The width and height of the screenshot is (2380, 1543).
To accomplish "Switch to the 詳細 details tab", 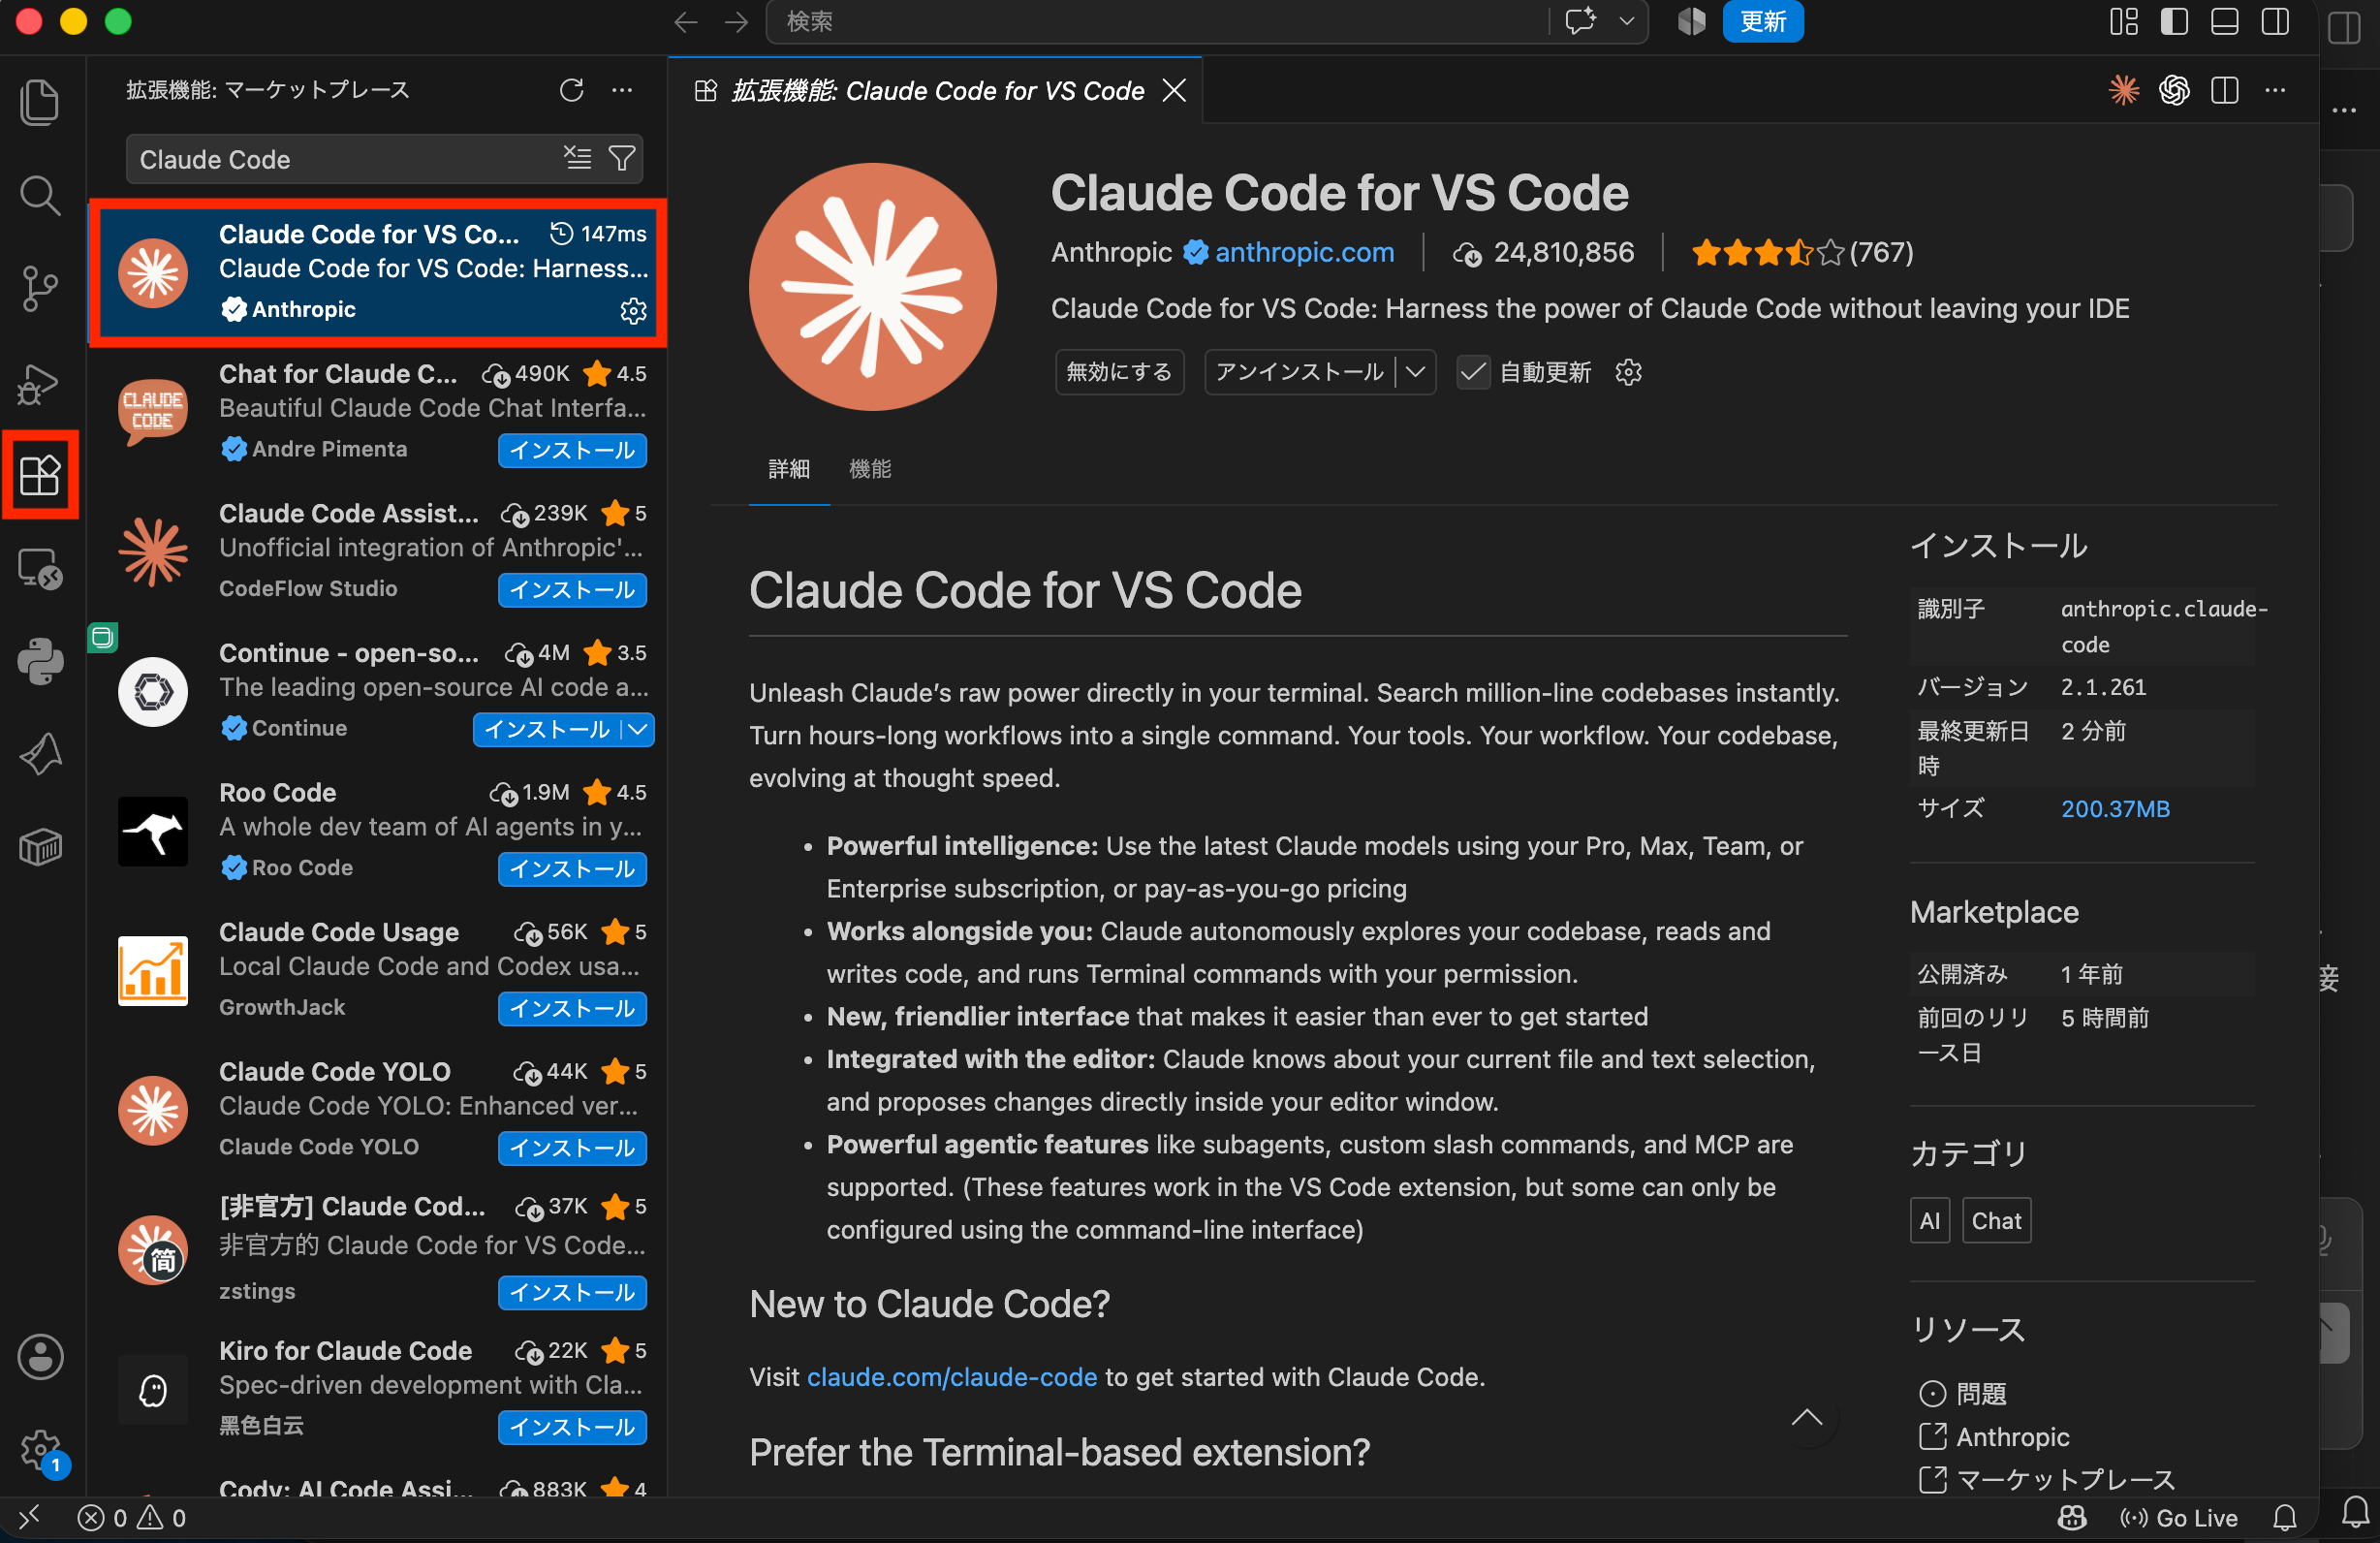I will [788, 468].
